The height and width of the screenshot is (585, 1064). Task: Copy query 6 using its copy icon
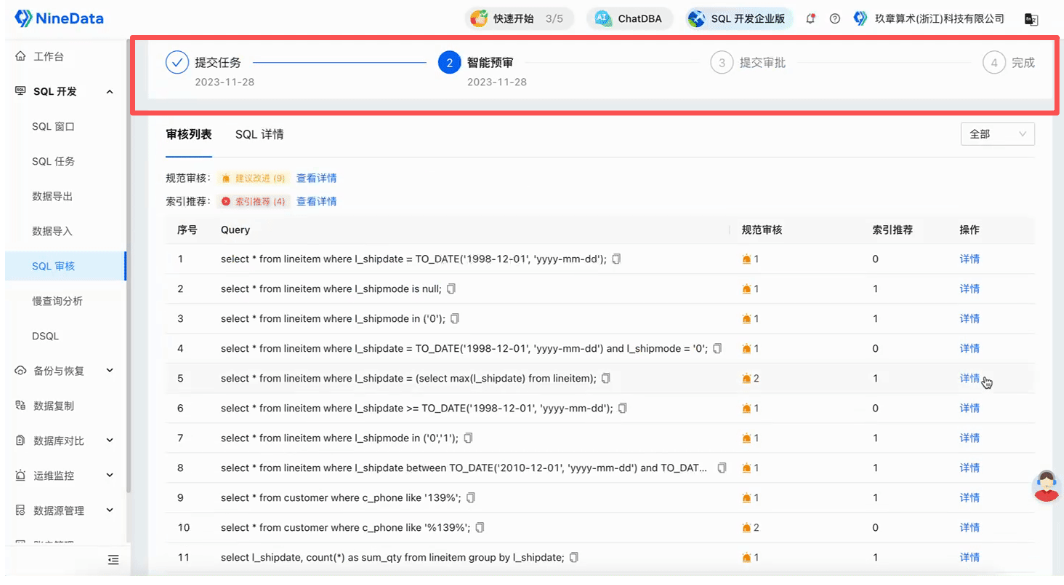coord(622,408)
